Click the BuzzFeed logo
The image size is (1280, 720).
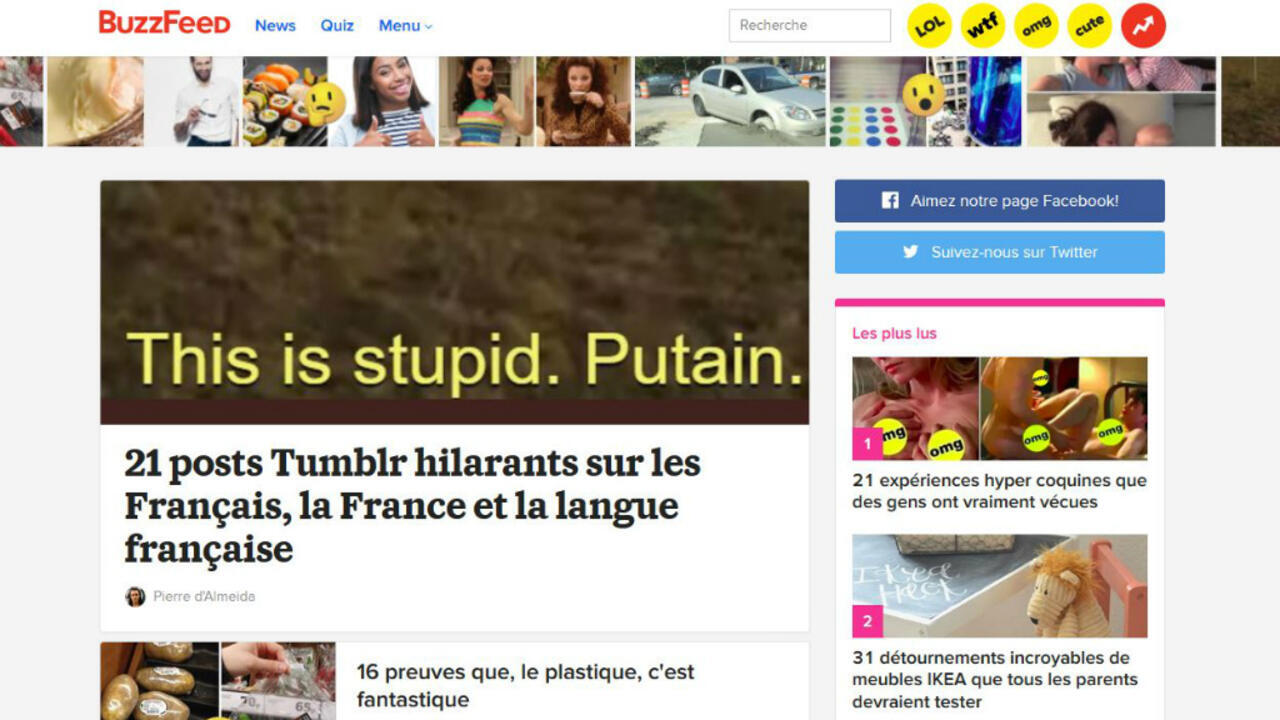pos(164,23)
